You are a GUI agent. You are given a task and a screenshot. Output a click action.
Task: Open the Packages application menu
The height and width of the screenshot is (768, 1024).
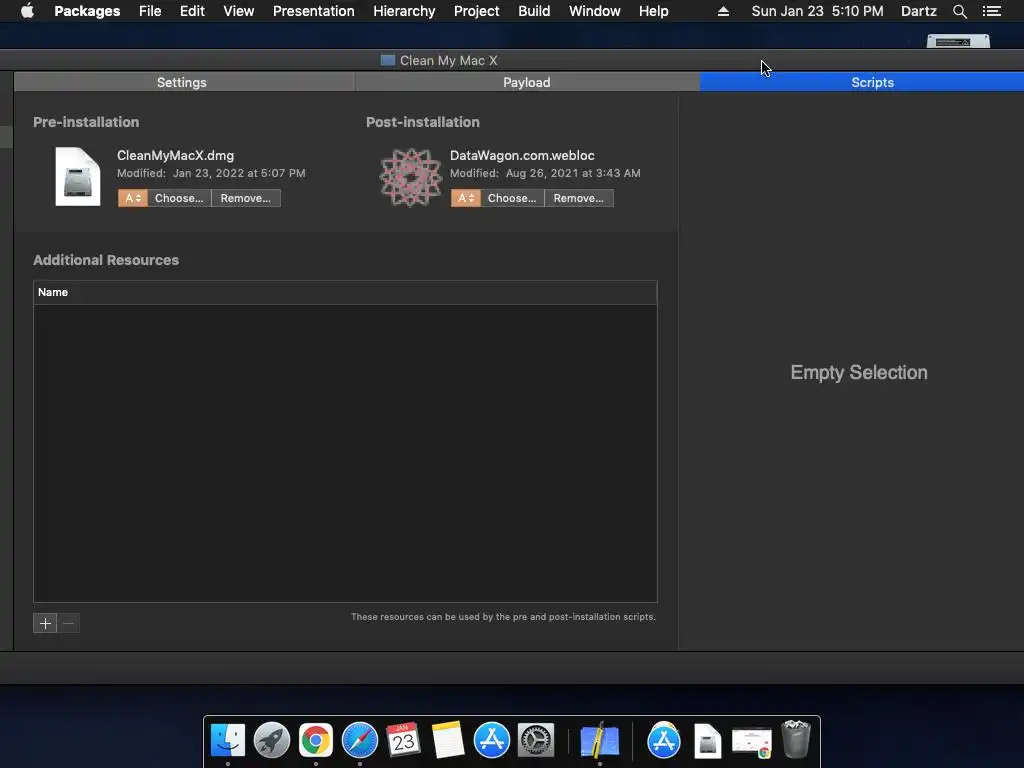87,11
